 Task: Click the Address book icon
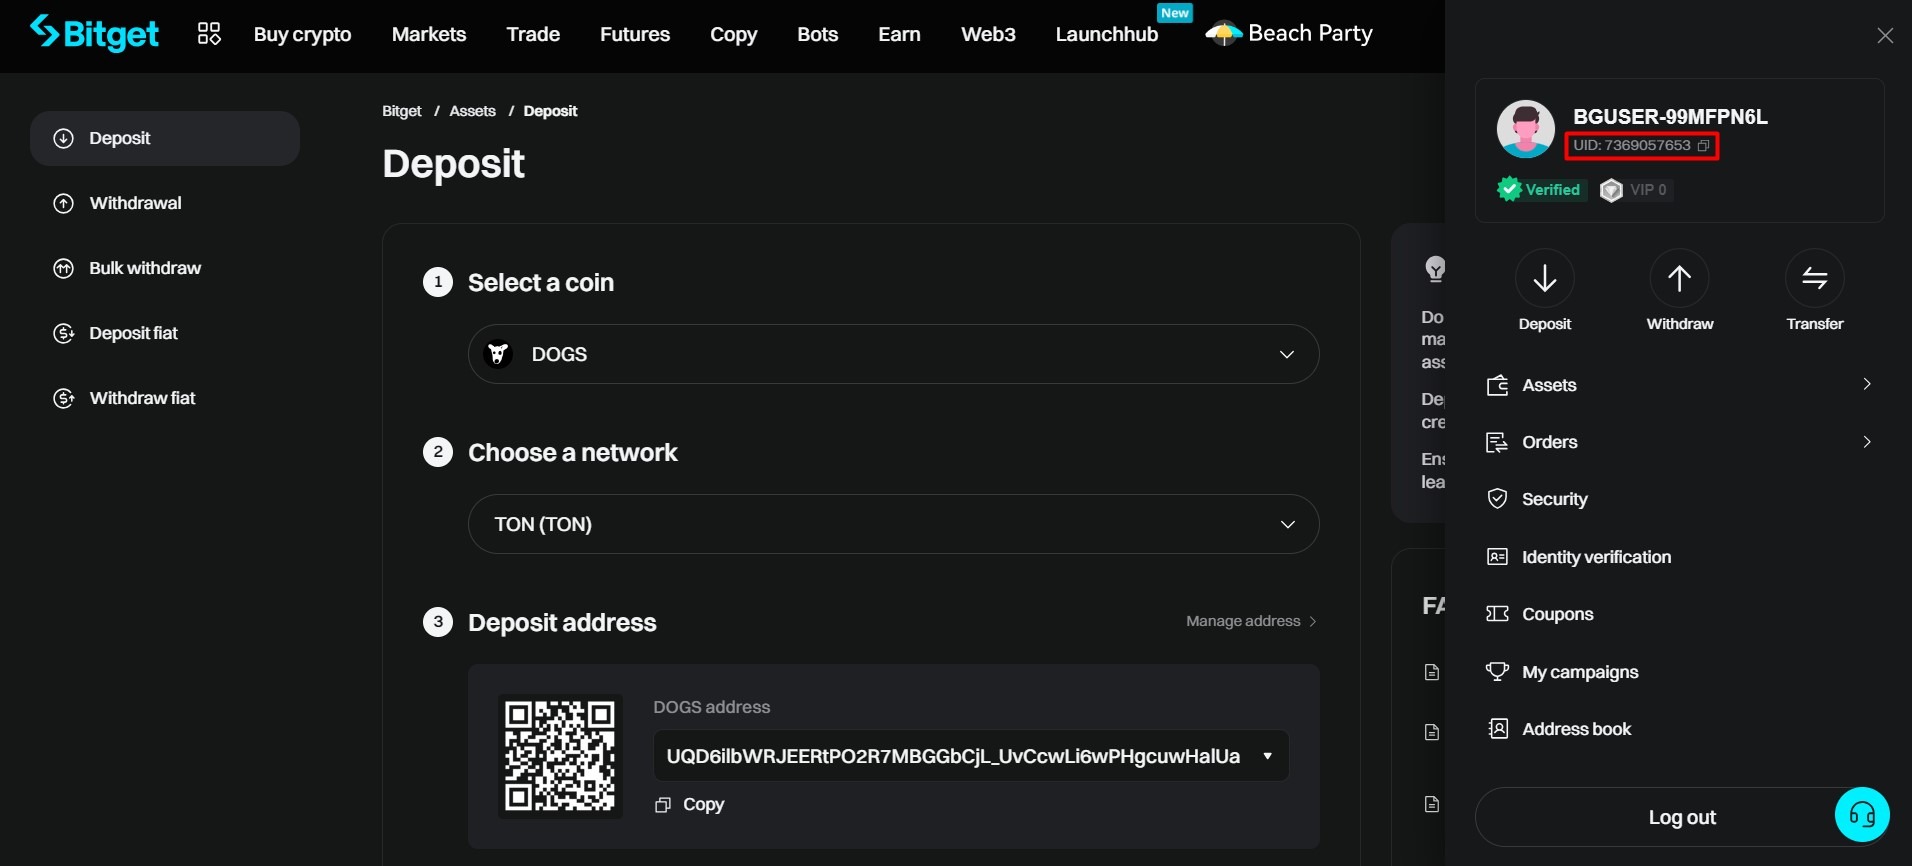point(1497,729)
